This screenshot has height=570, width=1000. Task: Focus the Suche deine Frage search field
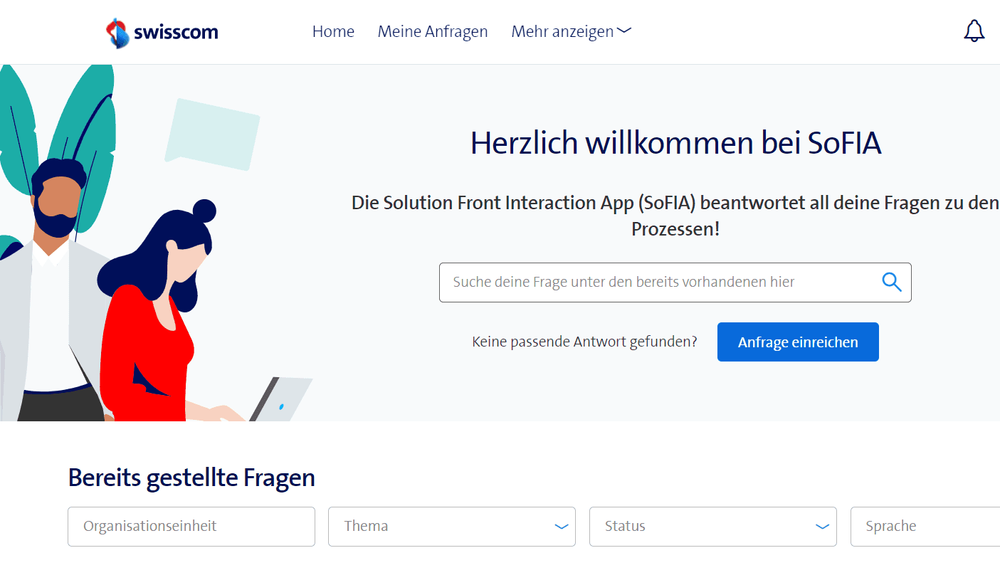pos(675,282)
